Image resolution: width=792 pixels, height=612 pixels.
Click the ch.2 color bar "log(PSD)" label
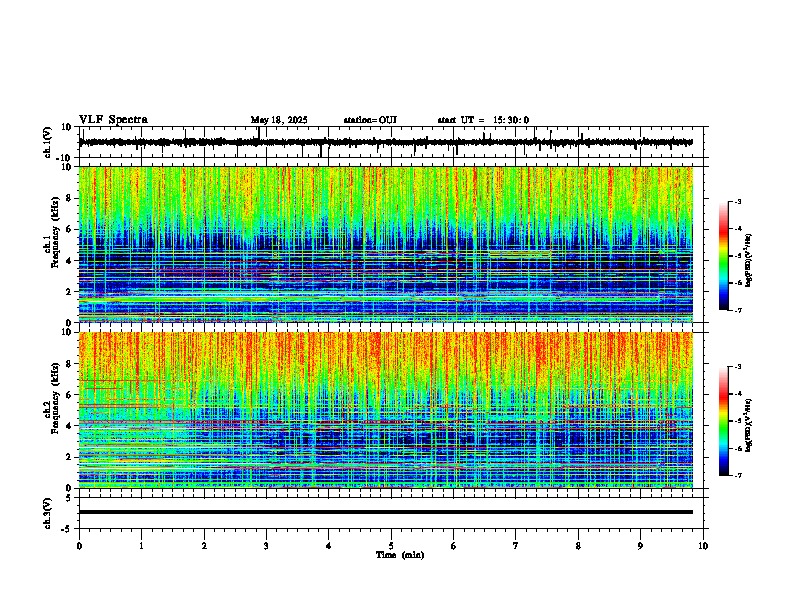click(x=749, y=426)
